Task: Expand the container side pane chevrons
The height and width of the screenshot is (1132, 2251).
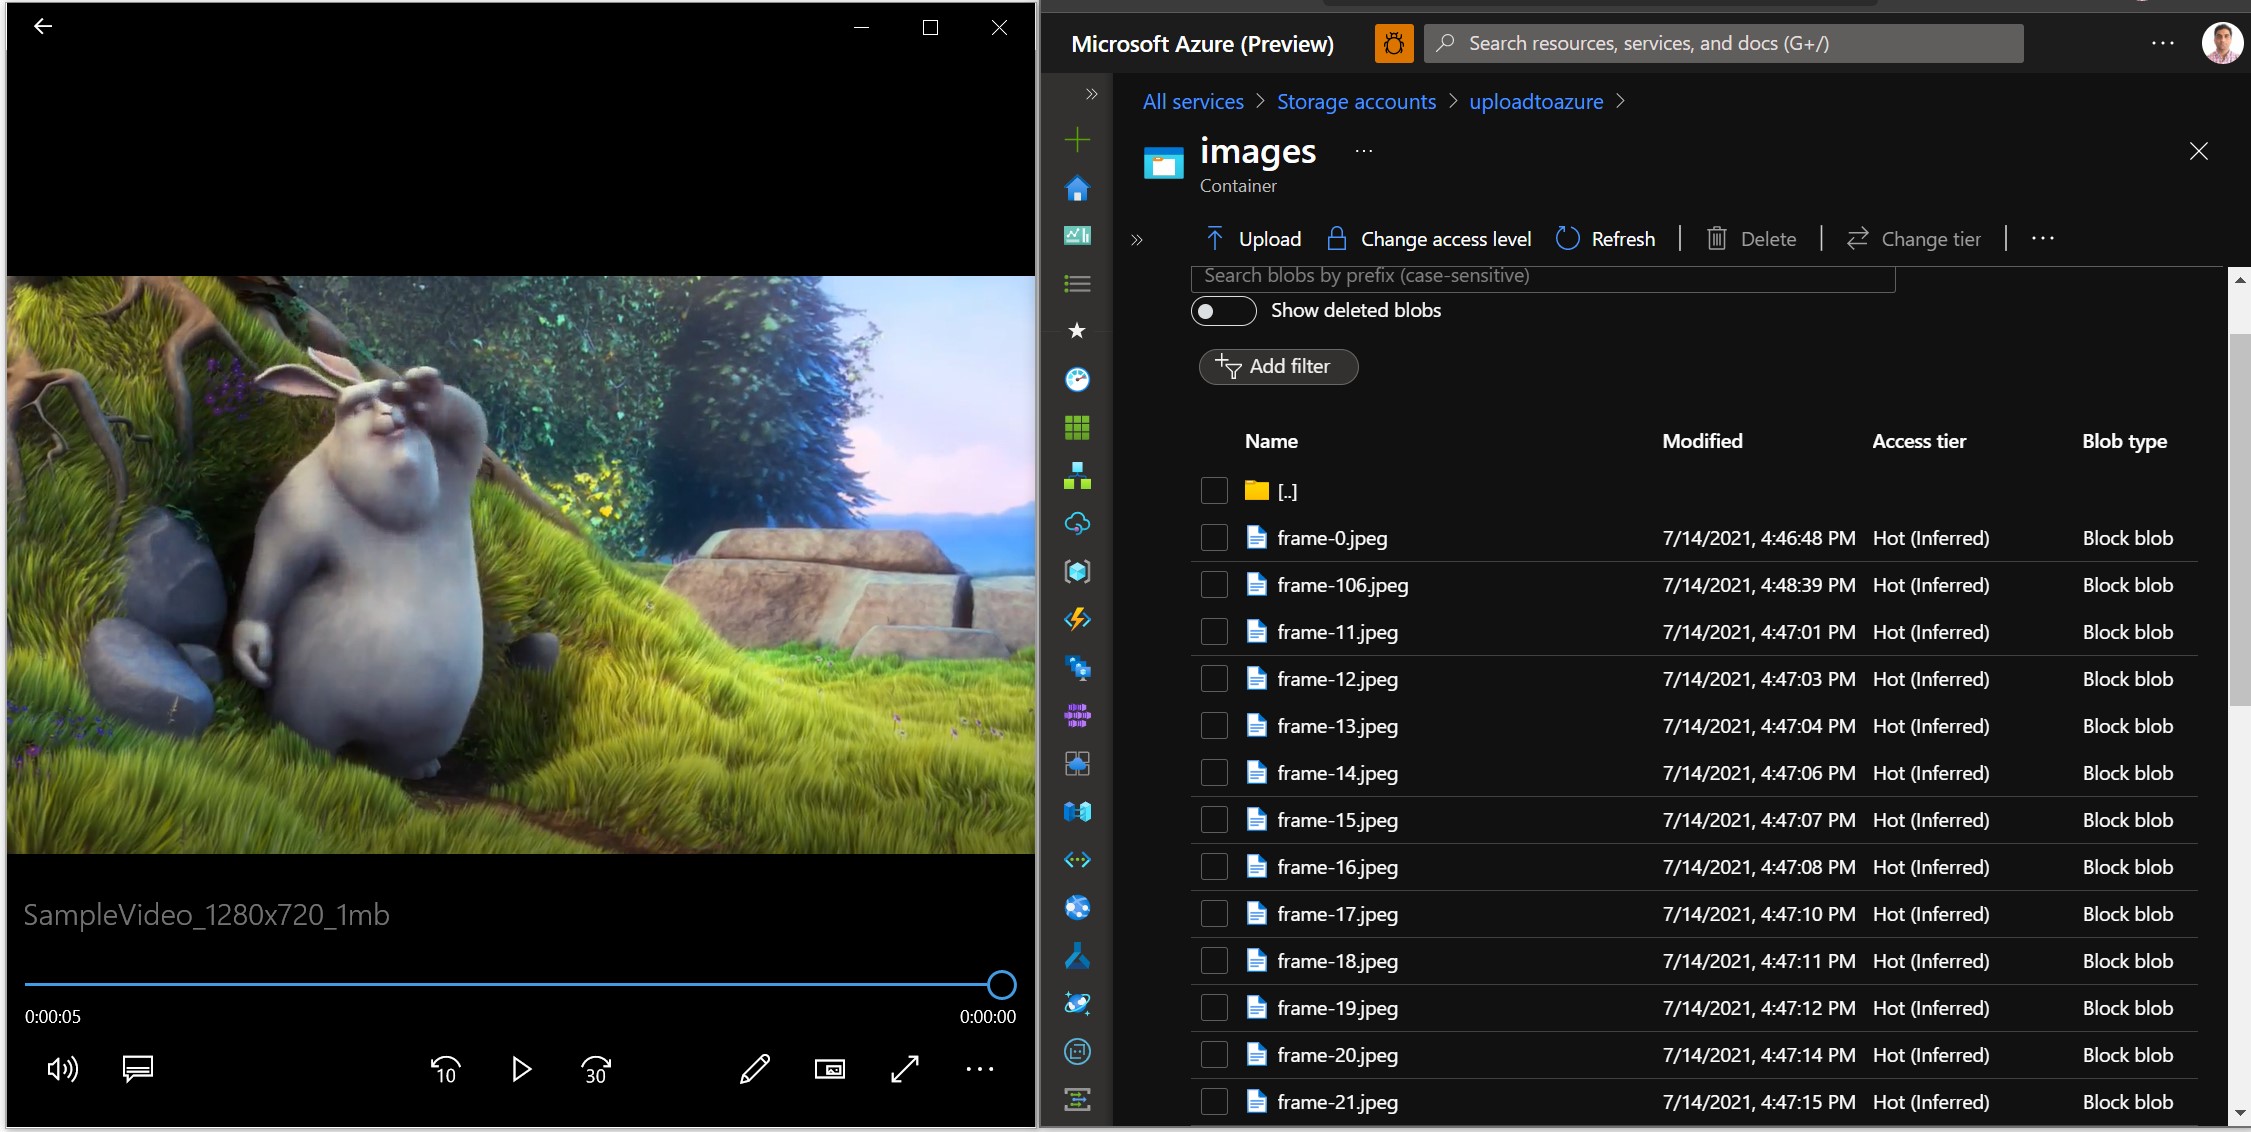Action: point(1137,240)
